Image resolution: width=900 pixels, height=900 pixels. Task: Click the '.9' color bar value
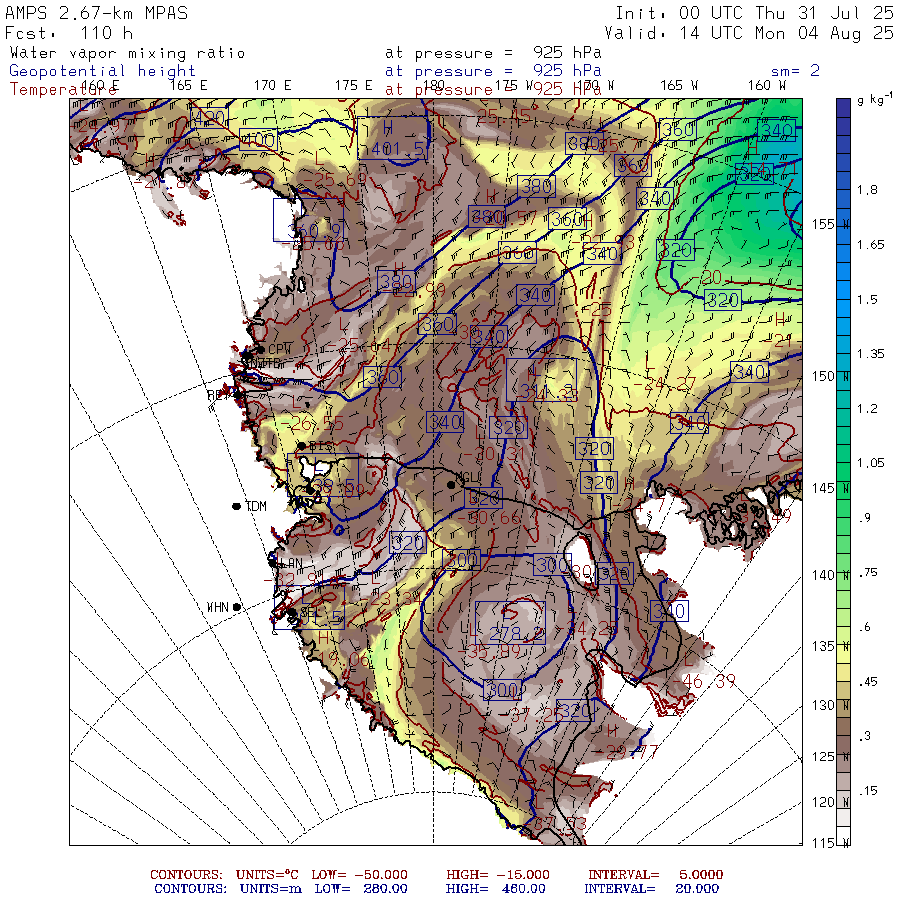tap(865, 517)
